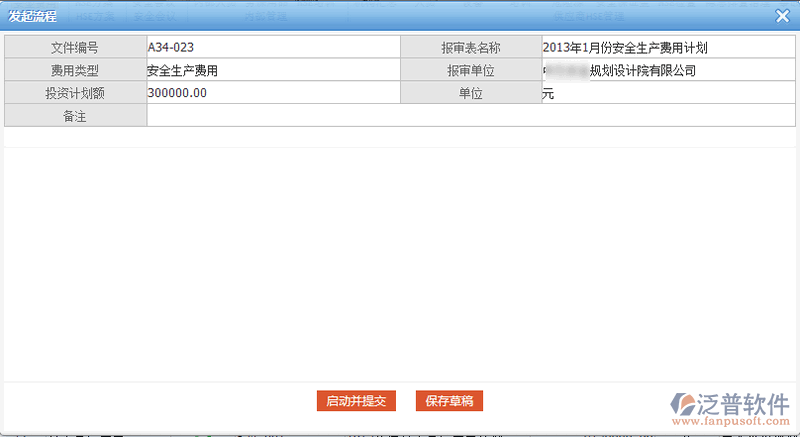Select the 报审表名称 field with 2013年1月份安全生产费用计划
Image resolution: width=800 pixels, height=437 pixels.
[x=667, y=47]
